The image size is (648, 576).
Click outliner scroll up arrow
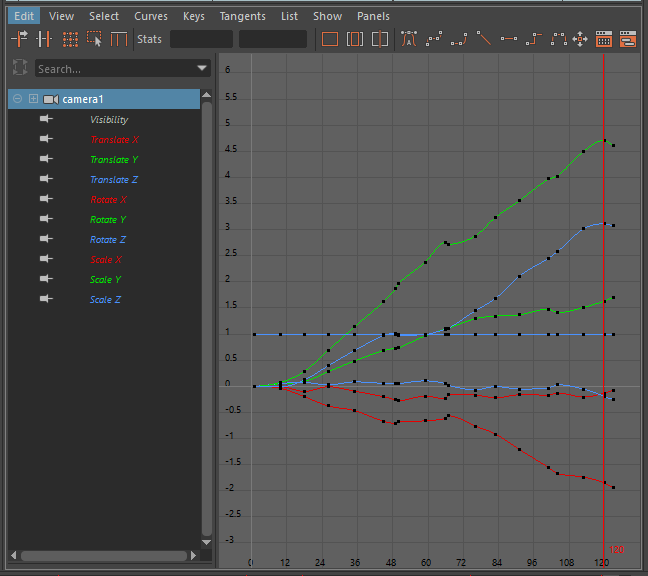click(207, 95)
